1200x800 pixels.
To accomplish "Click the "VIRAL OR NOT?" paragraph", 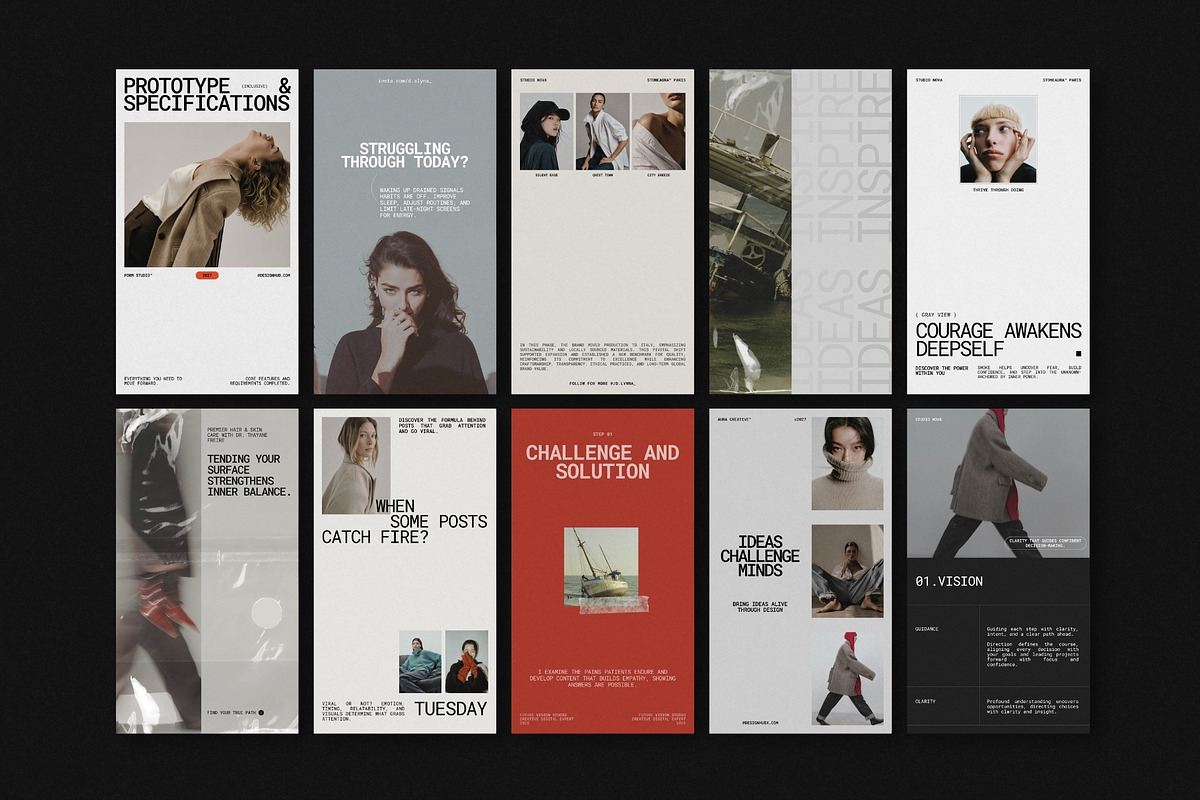I will [361, 710].
